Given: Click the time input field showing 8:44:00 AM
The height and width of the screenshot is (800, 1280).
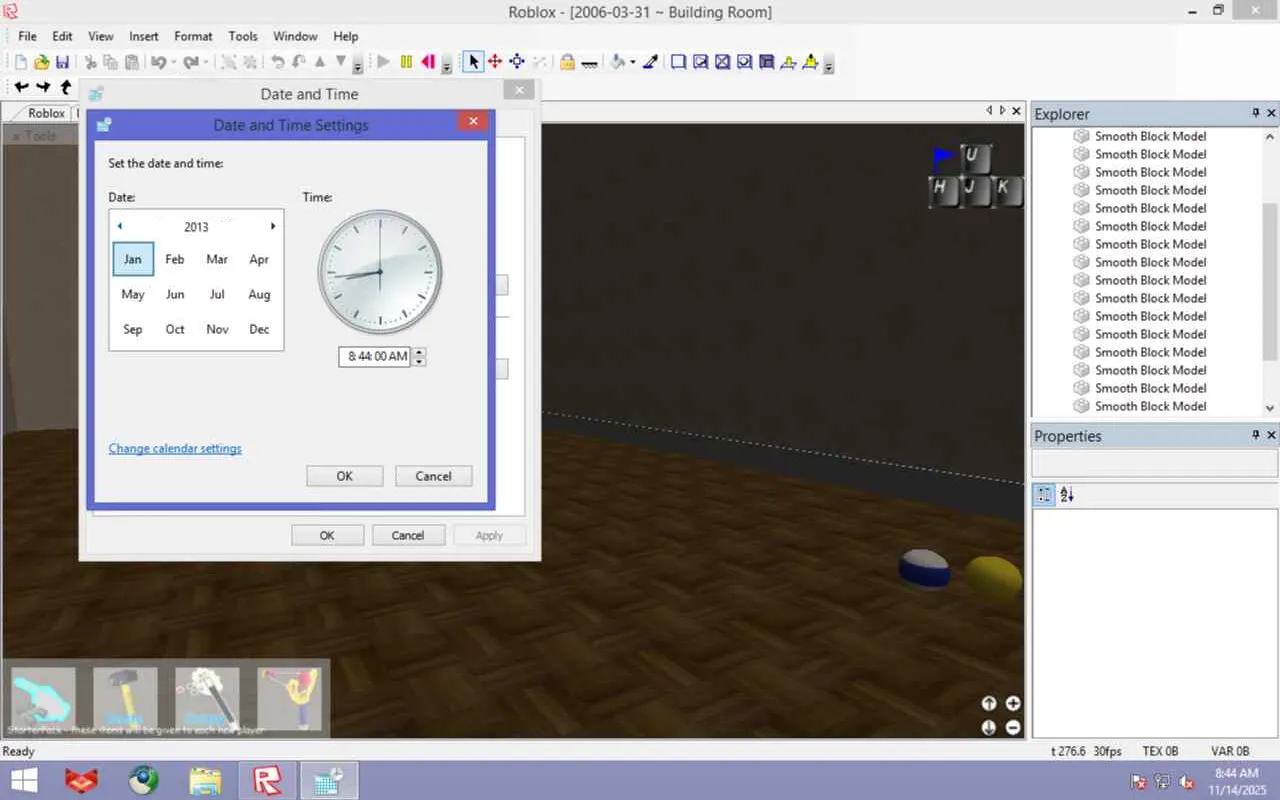Looking at the screenshot, I should (x=375, y=356).
